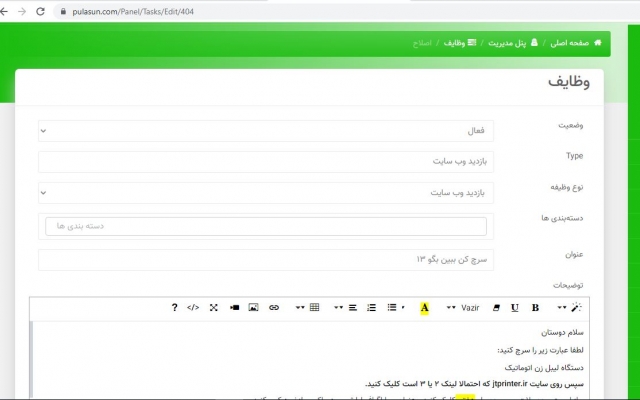The width and height of the screenshot is (640, 400).
Task: Open the table grid insert button
Action: pyautogui.click(x=314, y=307)
